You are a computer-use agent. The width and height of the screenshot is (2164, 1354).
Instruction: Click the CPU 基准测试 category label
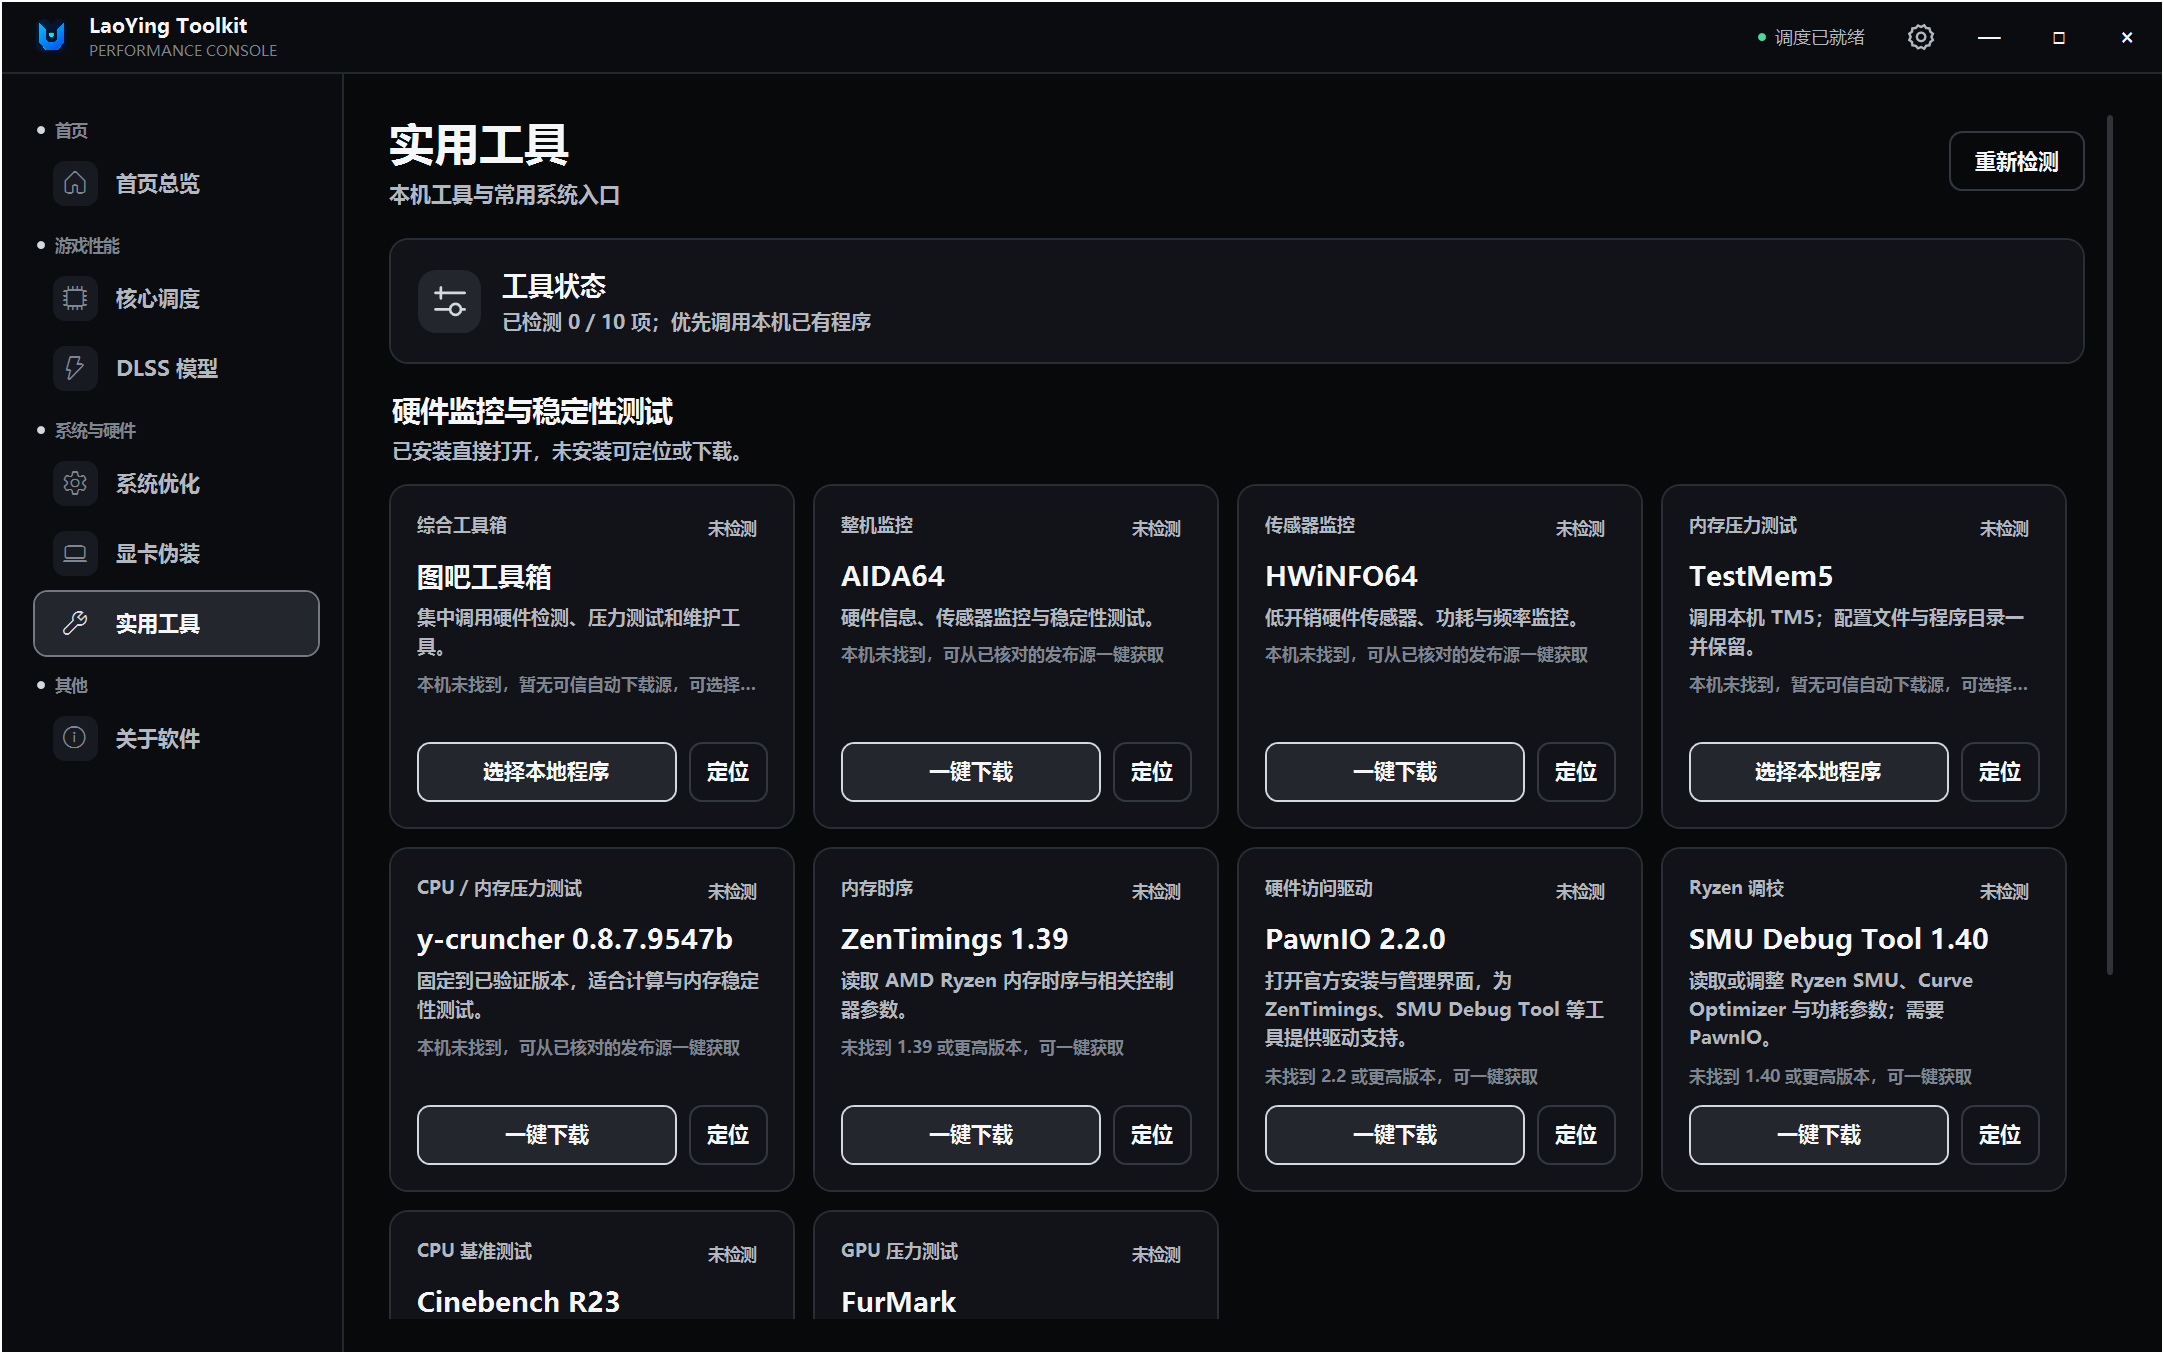point(474,1251)
